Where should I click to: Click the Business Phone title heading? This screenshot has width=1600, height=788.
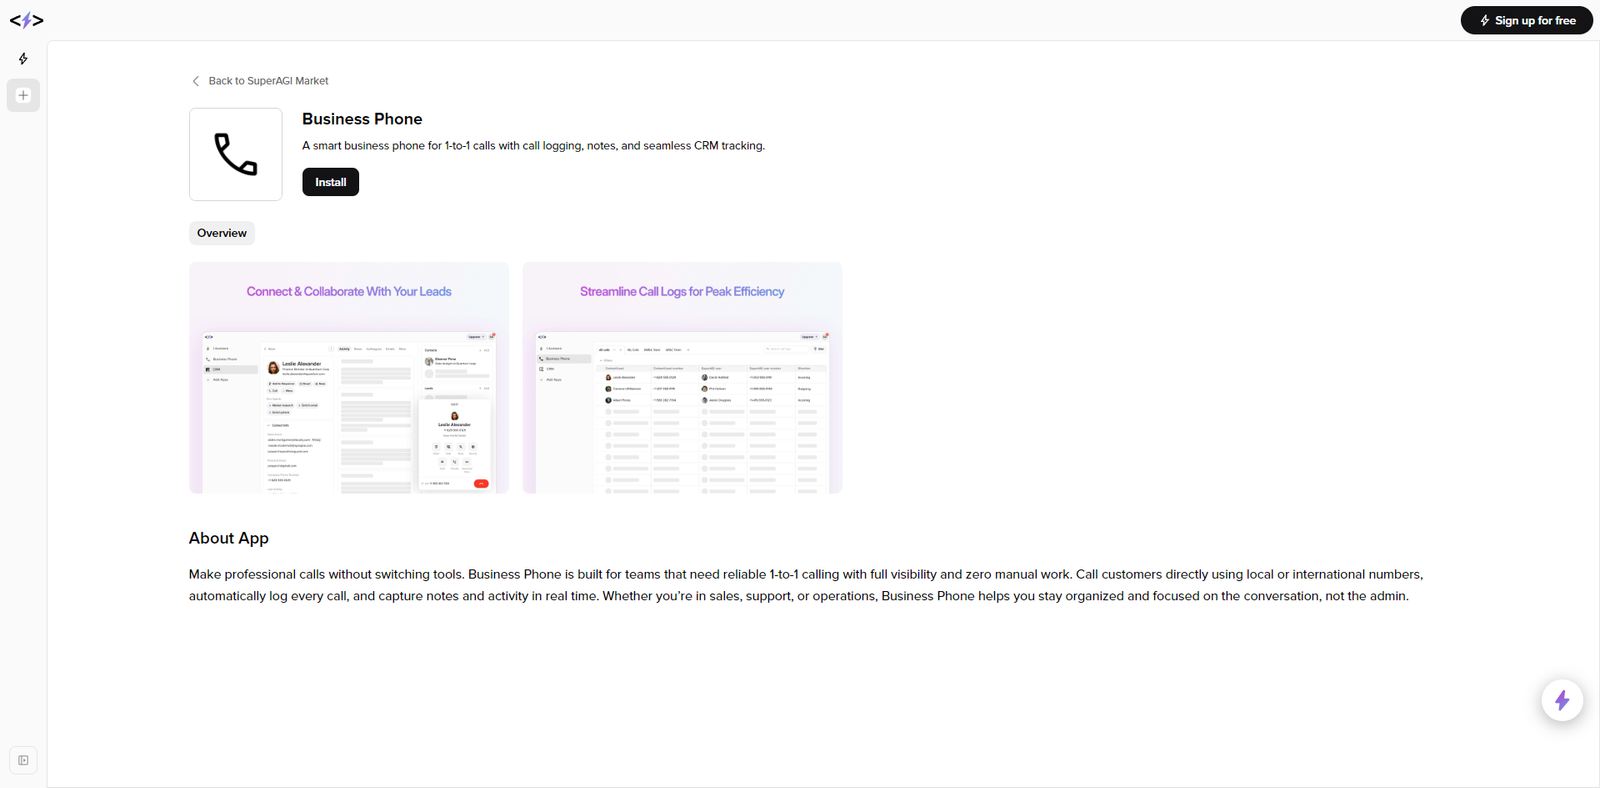coord(362,119)
